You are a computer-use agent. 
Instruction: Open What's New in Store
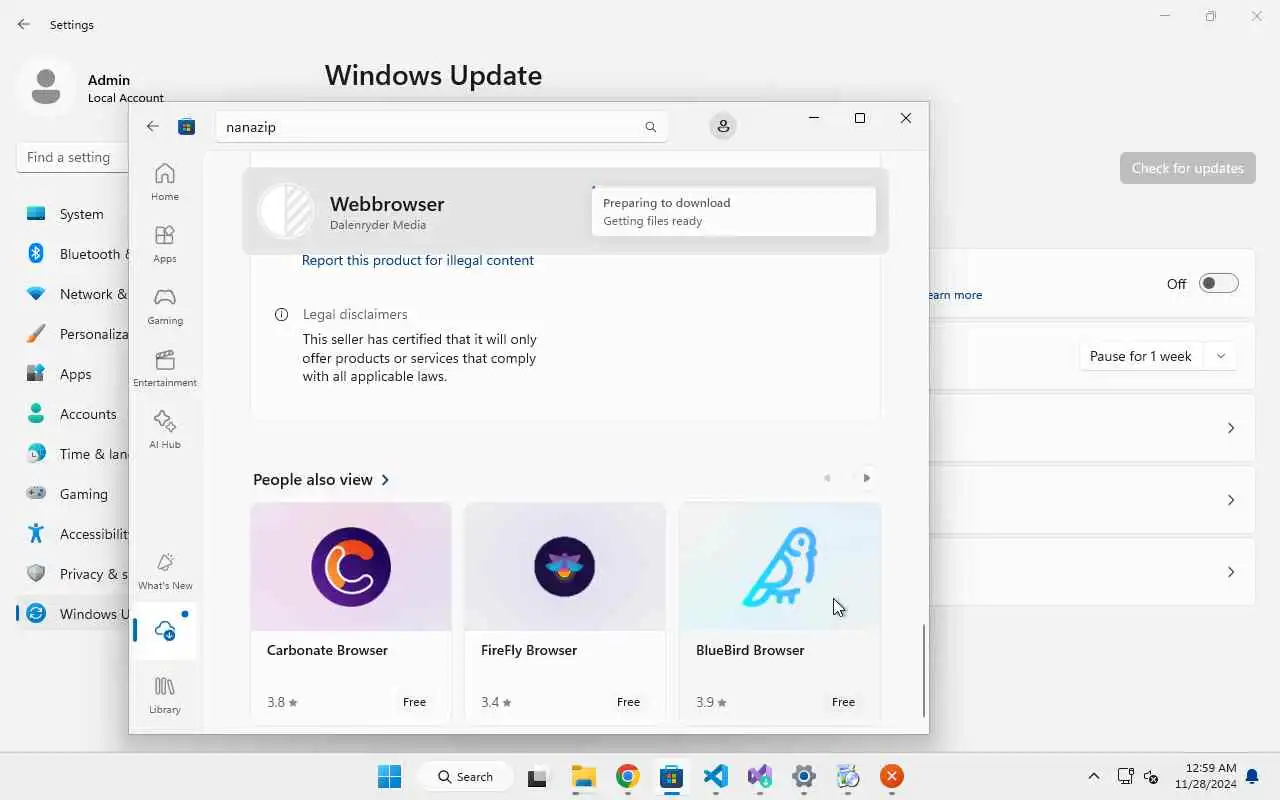pyautogui.click(x=165, y=571)
